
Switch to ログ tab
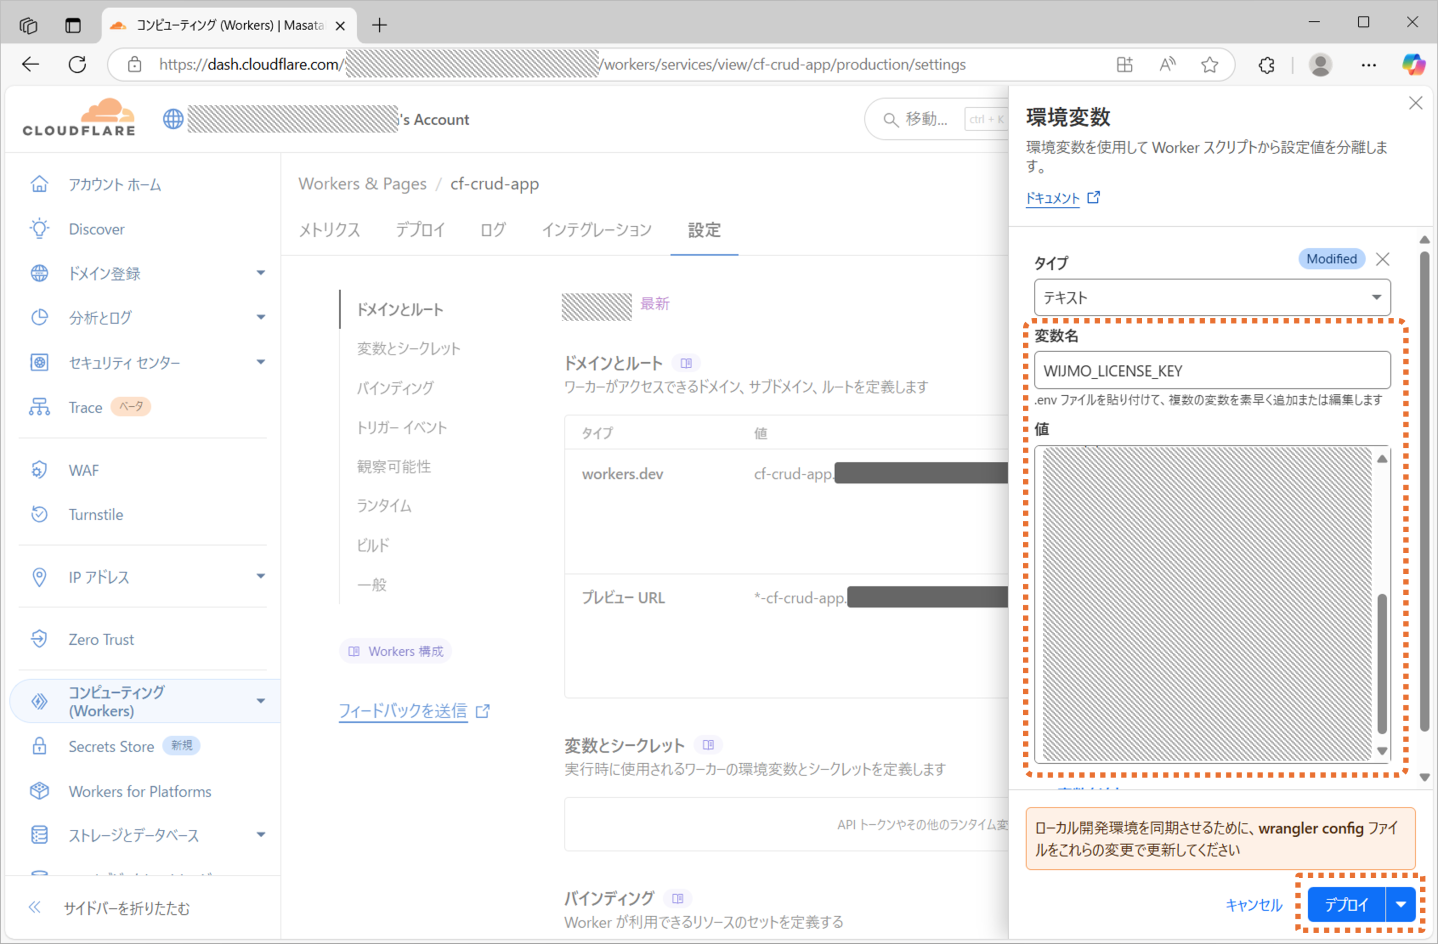pyautogui.click(x=493, y=230)
